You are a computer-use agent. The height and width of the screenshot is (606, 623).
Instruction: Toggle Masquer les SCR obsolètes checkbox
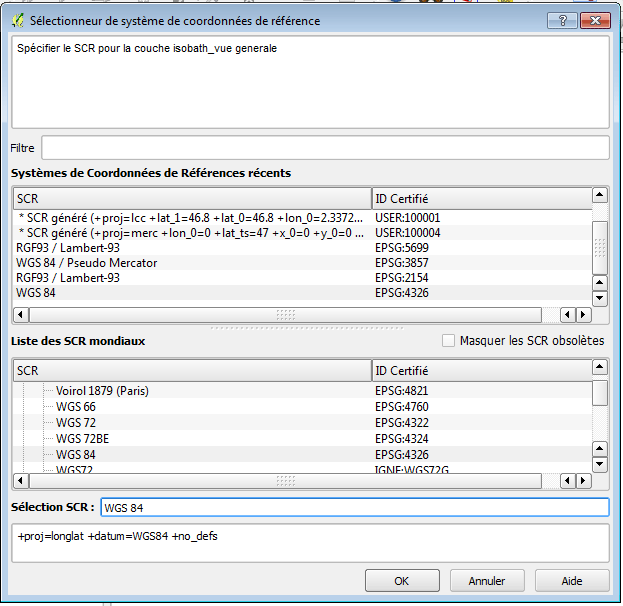pos(448,341)
